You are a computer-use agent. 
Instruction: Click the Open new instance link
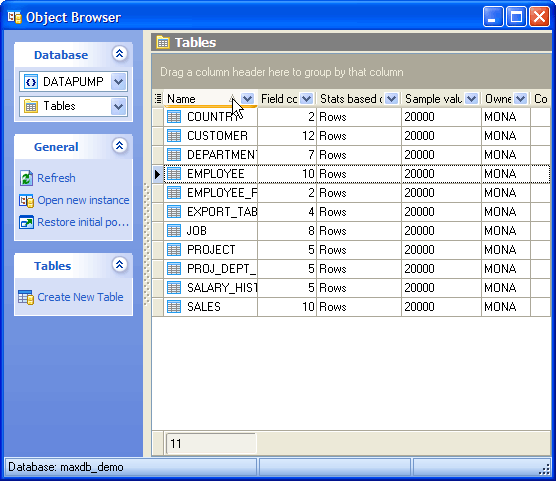(83, 200)
